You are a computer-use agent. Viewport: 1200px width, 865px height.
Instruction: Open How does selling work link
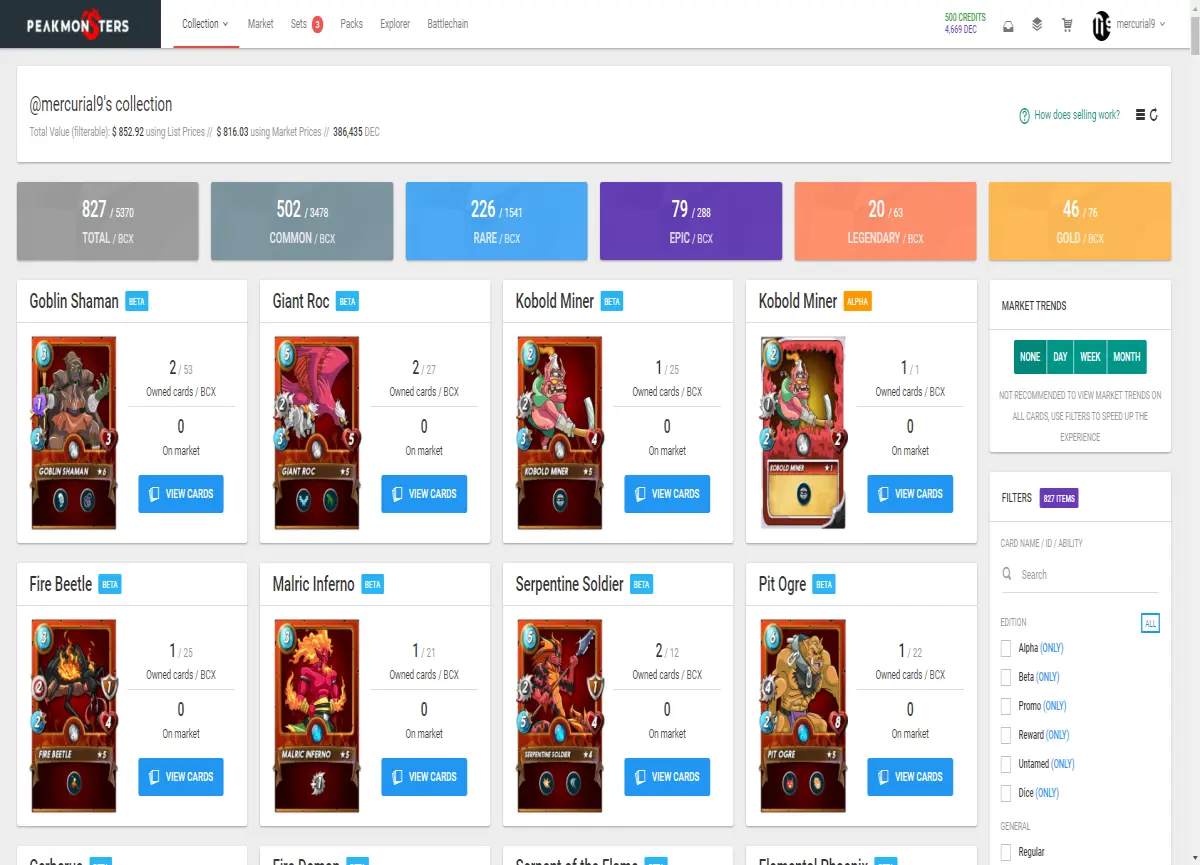coord(1077,115)
